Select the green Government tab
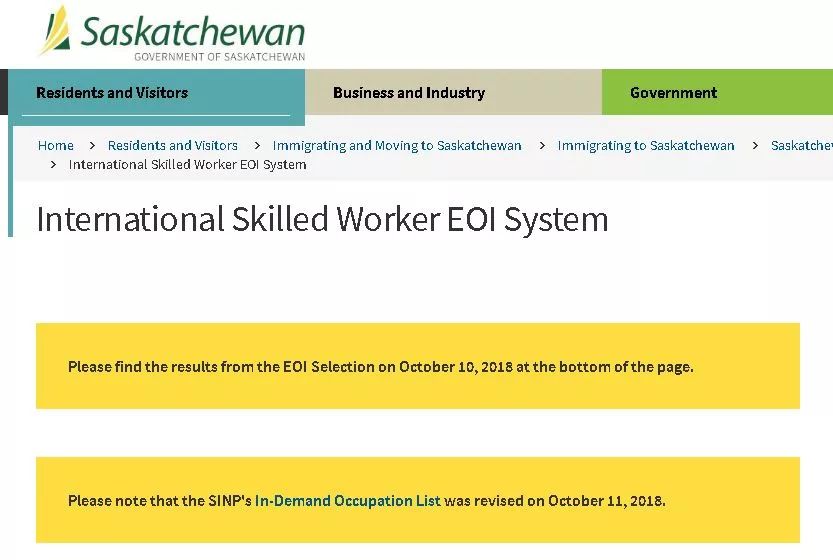The image size is (833, 560). pos(673,93)
